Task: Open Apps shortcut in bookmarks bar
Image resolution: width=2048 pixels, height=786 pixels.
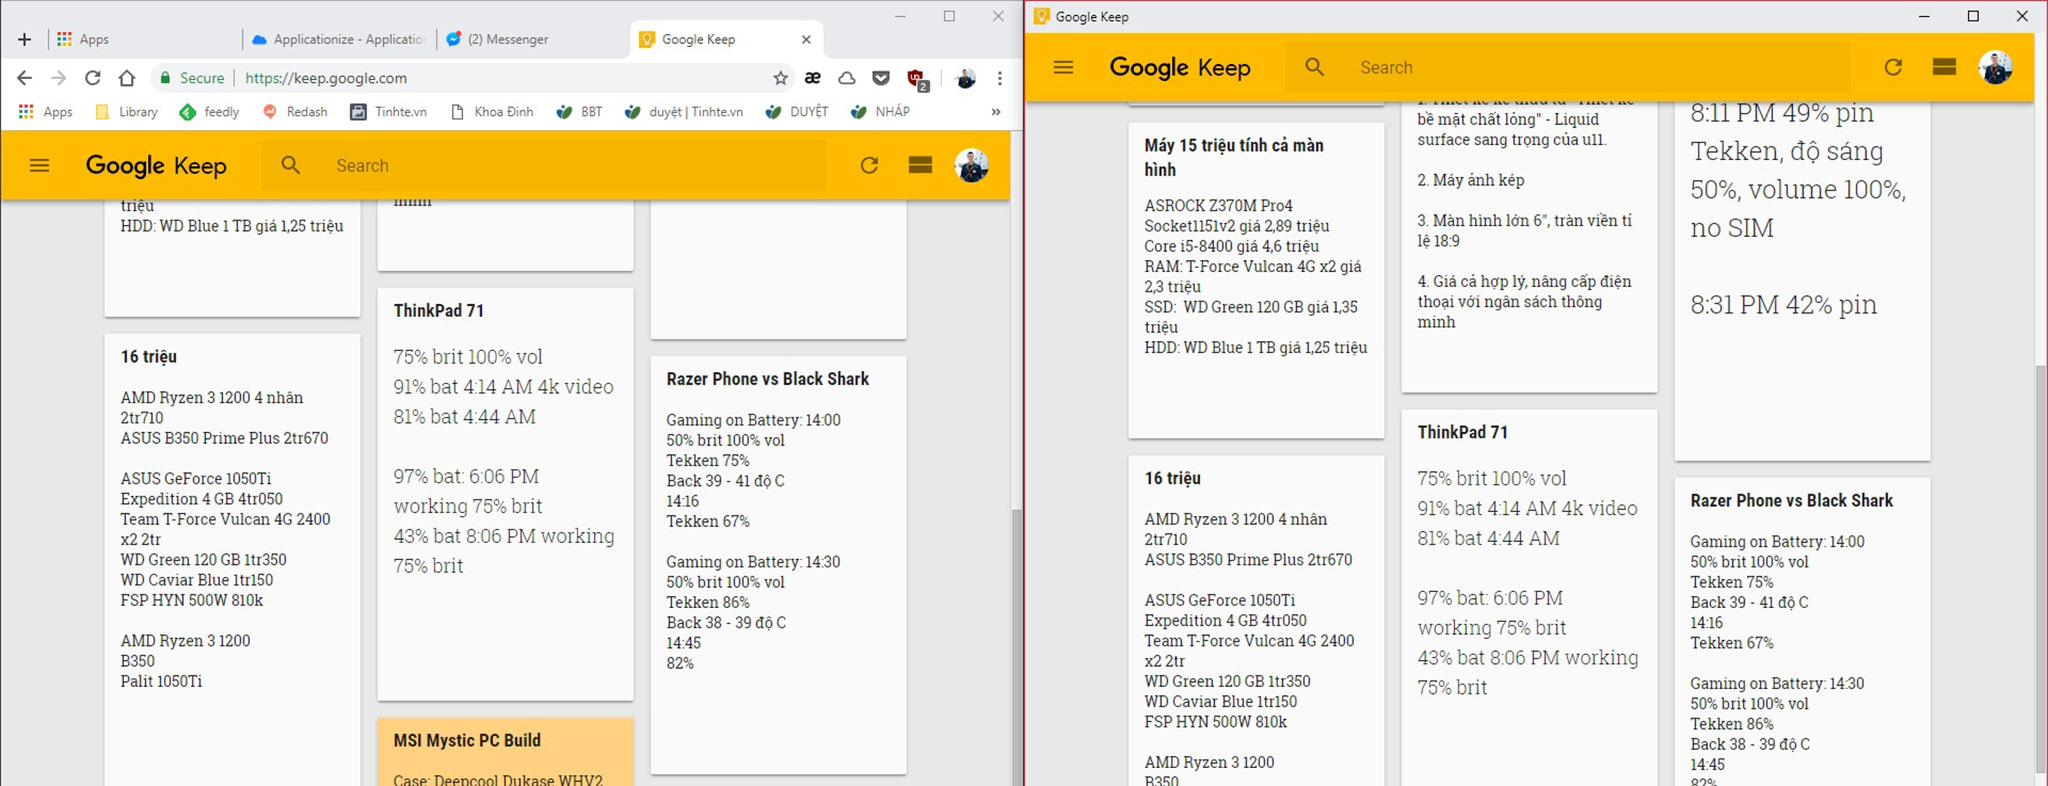Action: click(46, 112)
